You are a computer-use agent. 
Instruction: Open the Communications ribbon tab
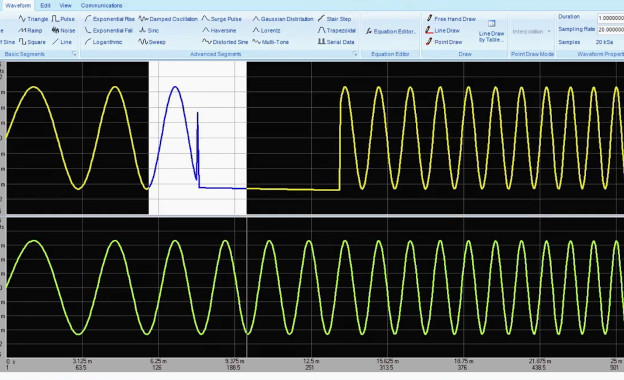coord(101,6)
